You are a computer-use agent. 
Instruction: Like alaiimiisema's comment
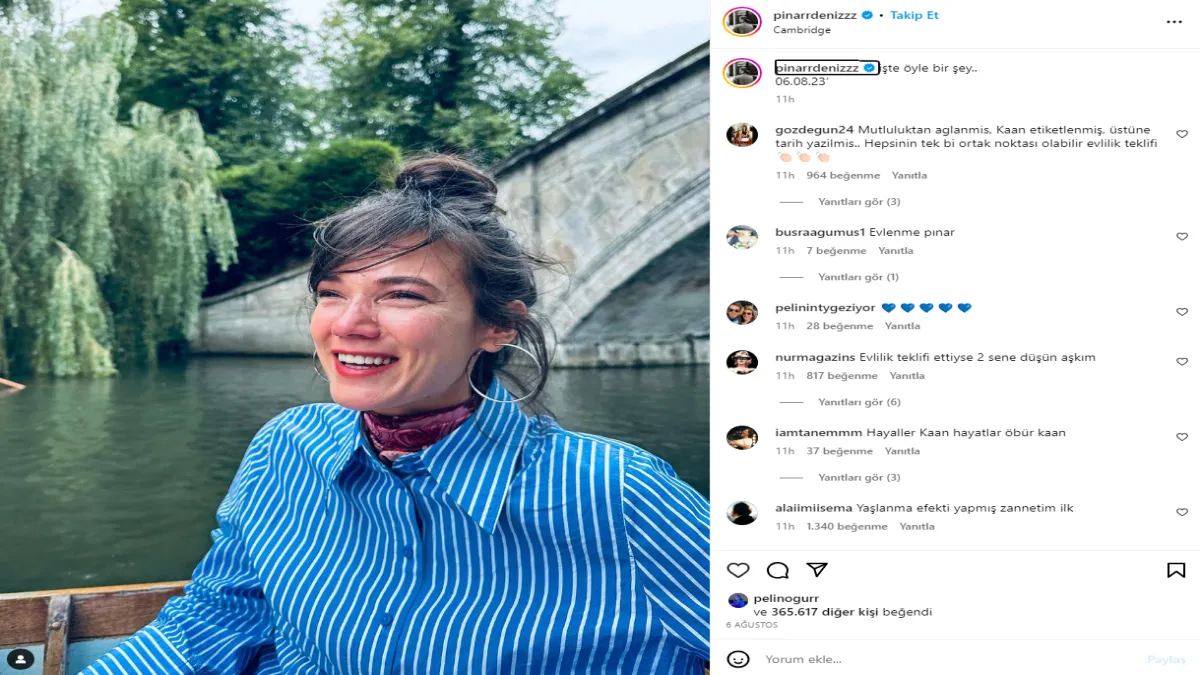1182,512
